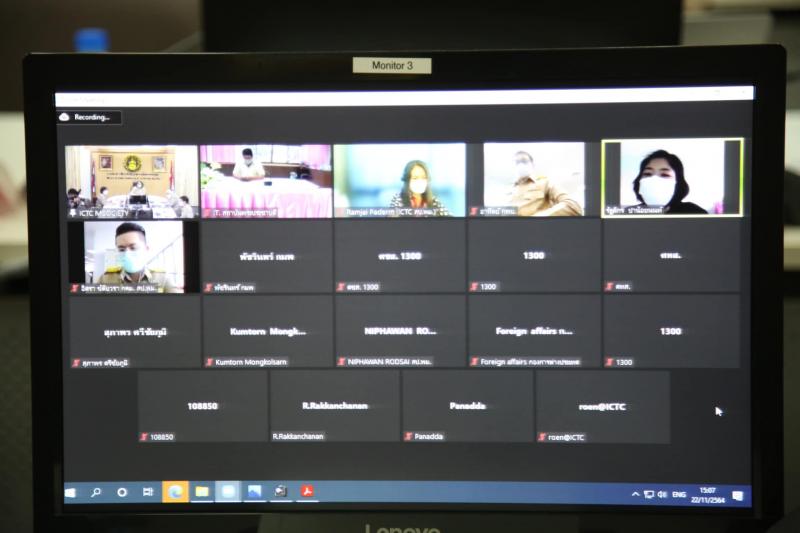
Task: Select the Zoom app on the taskbar
Action: pos(228,491)
